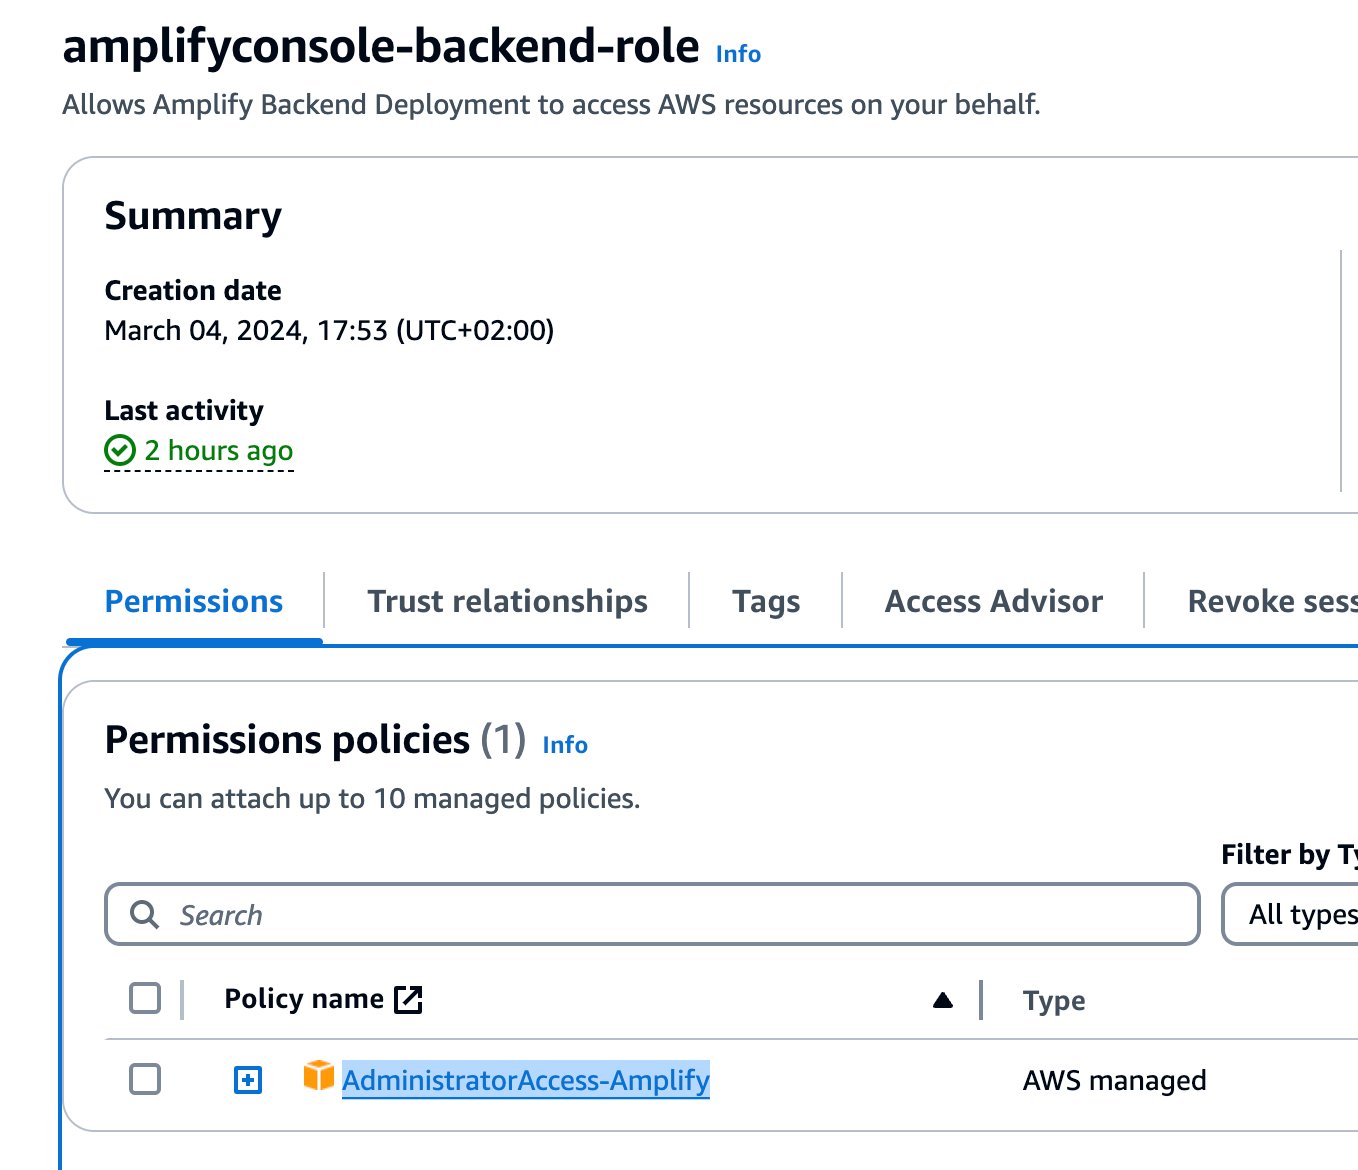Select the Permissions tab
The height and width of the screenshot is (1170, 1358).
coord(194,601)
